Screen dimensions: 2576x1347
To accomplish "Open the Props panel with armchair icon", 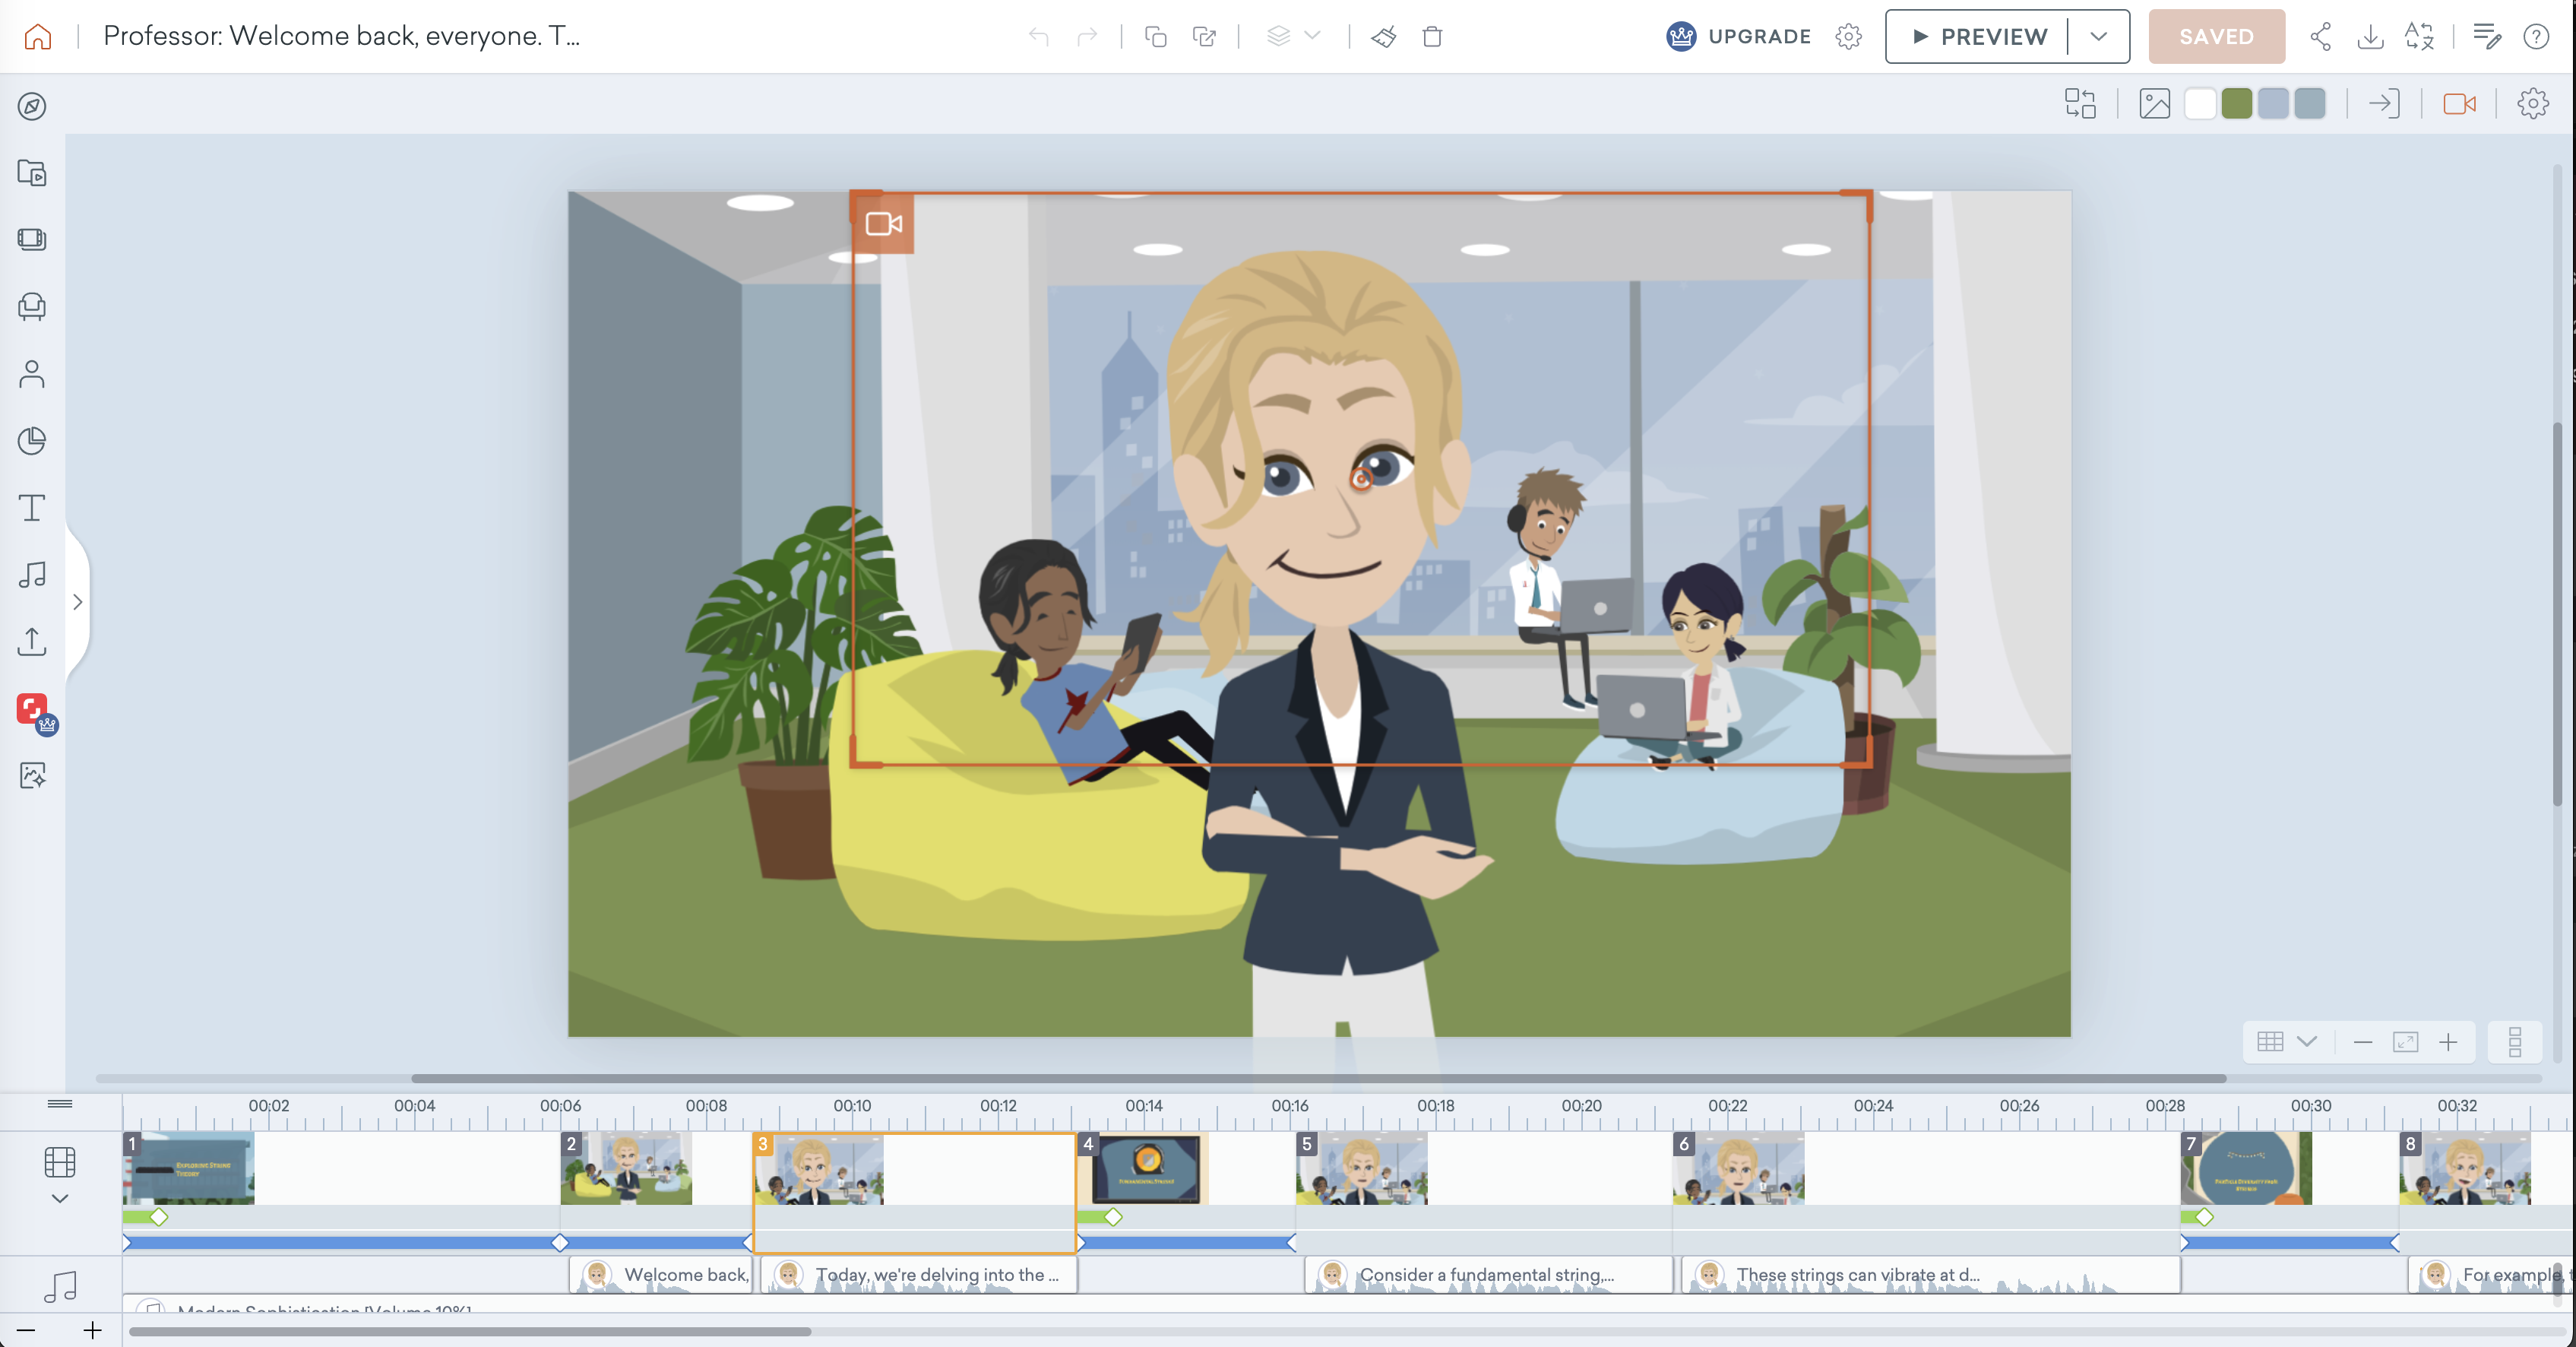I will 32,306.
